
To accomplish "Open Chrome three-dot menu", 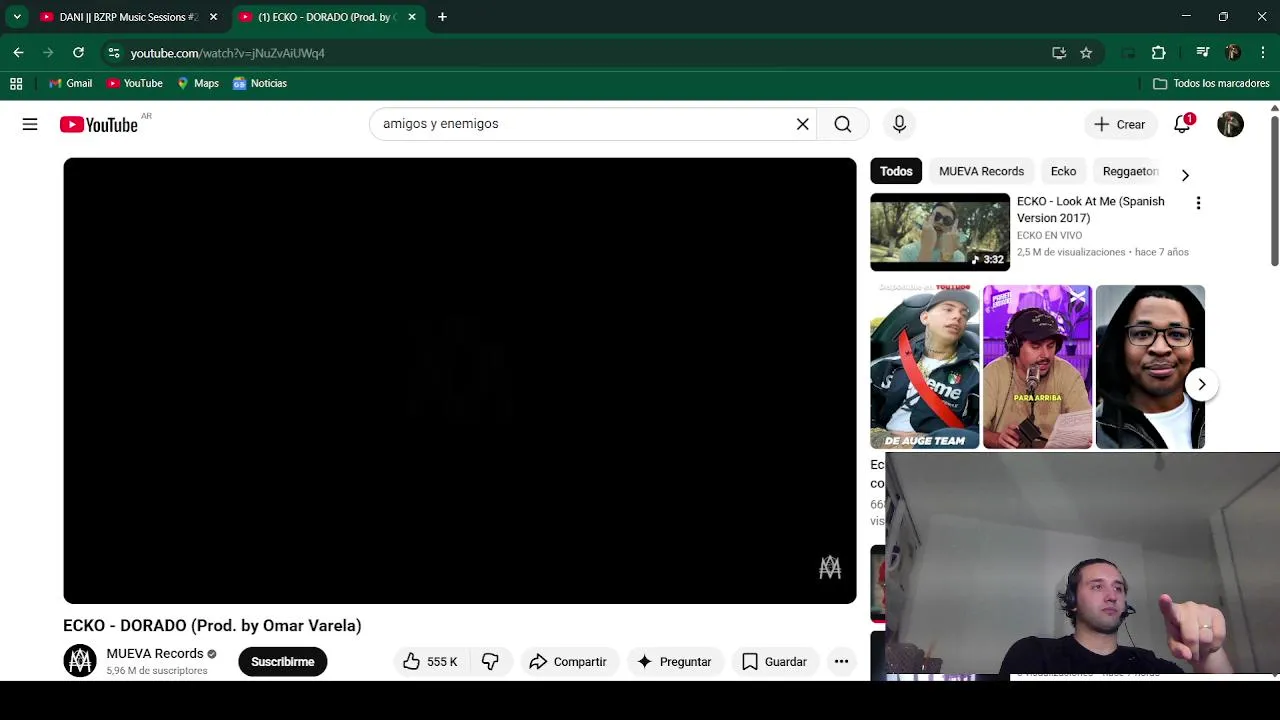I will click(x=1263, y=53).
